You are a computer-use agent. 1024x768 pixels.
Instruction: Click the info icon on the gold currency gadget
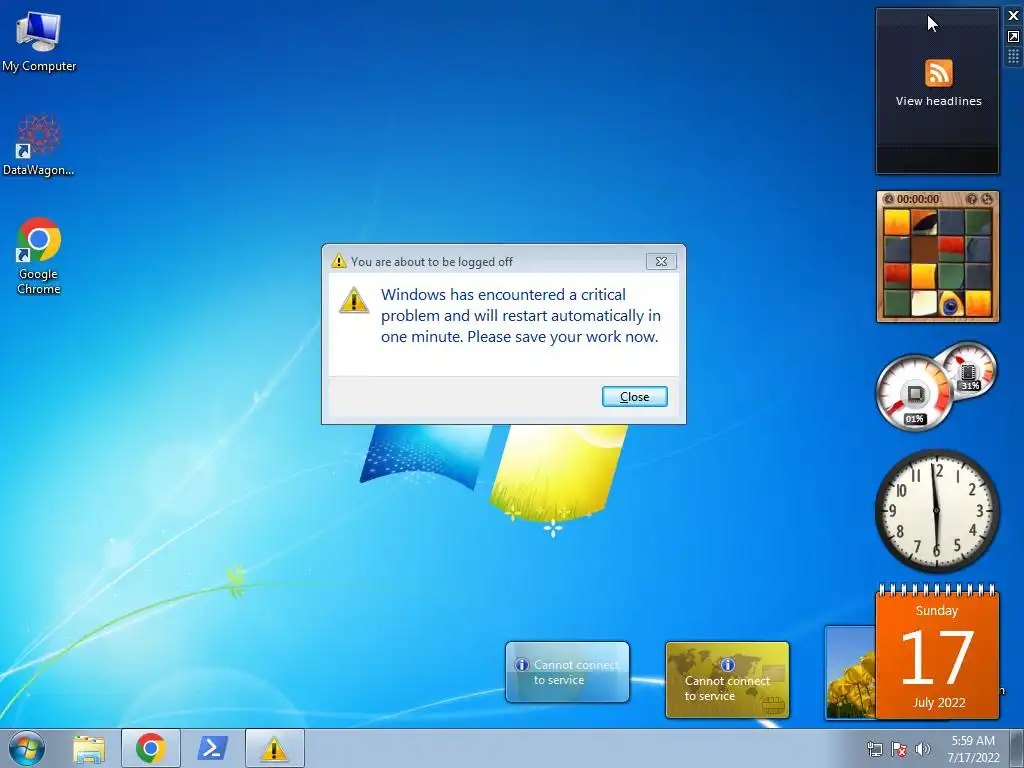[728, 665]
